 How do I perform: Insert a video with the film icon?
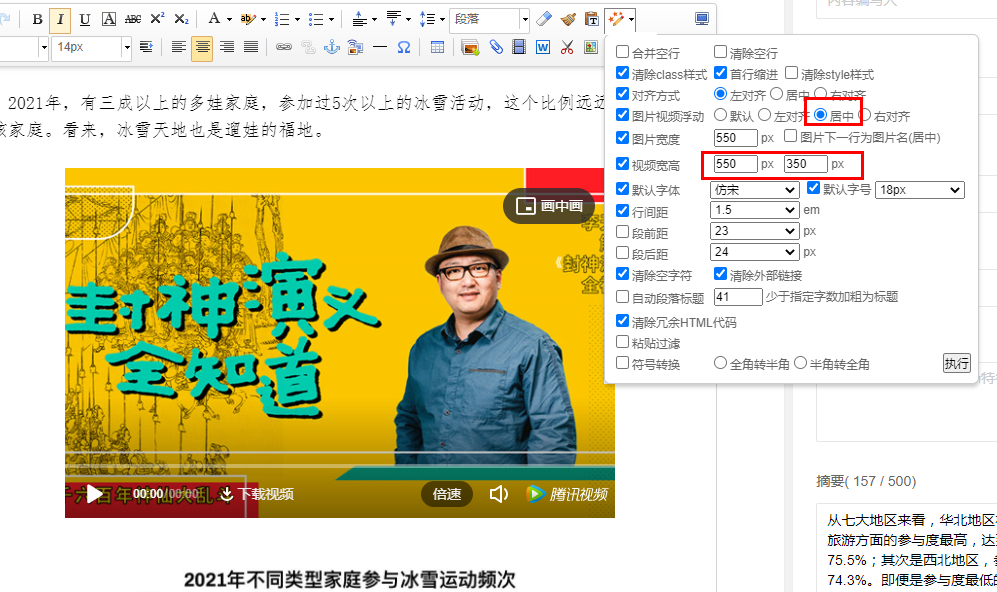click(519, 47)
